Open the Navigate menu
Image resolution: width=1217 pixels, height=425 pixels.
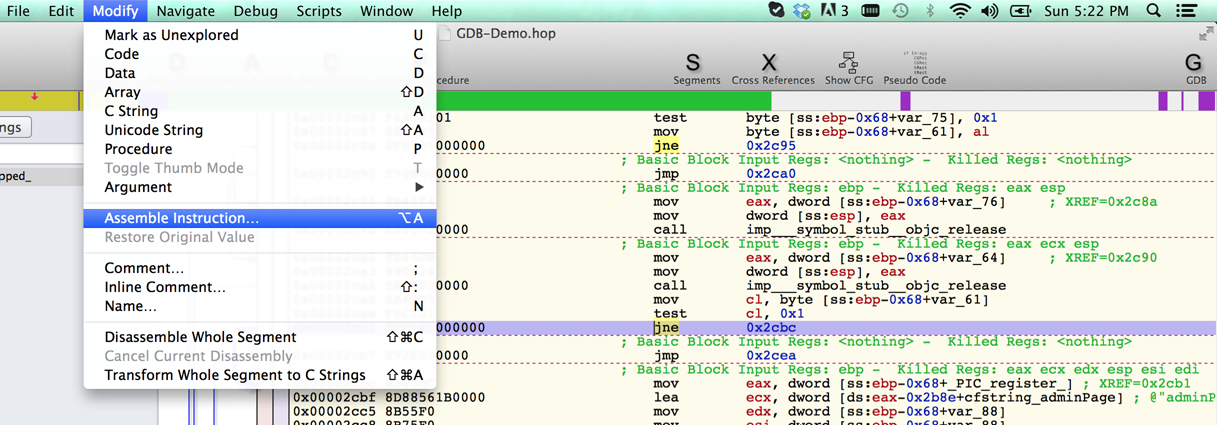click(186, 11)
